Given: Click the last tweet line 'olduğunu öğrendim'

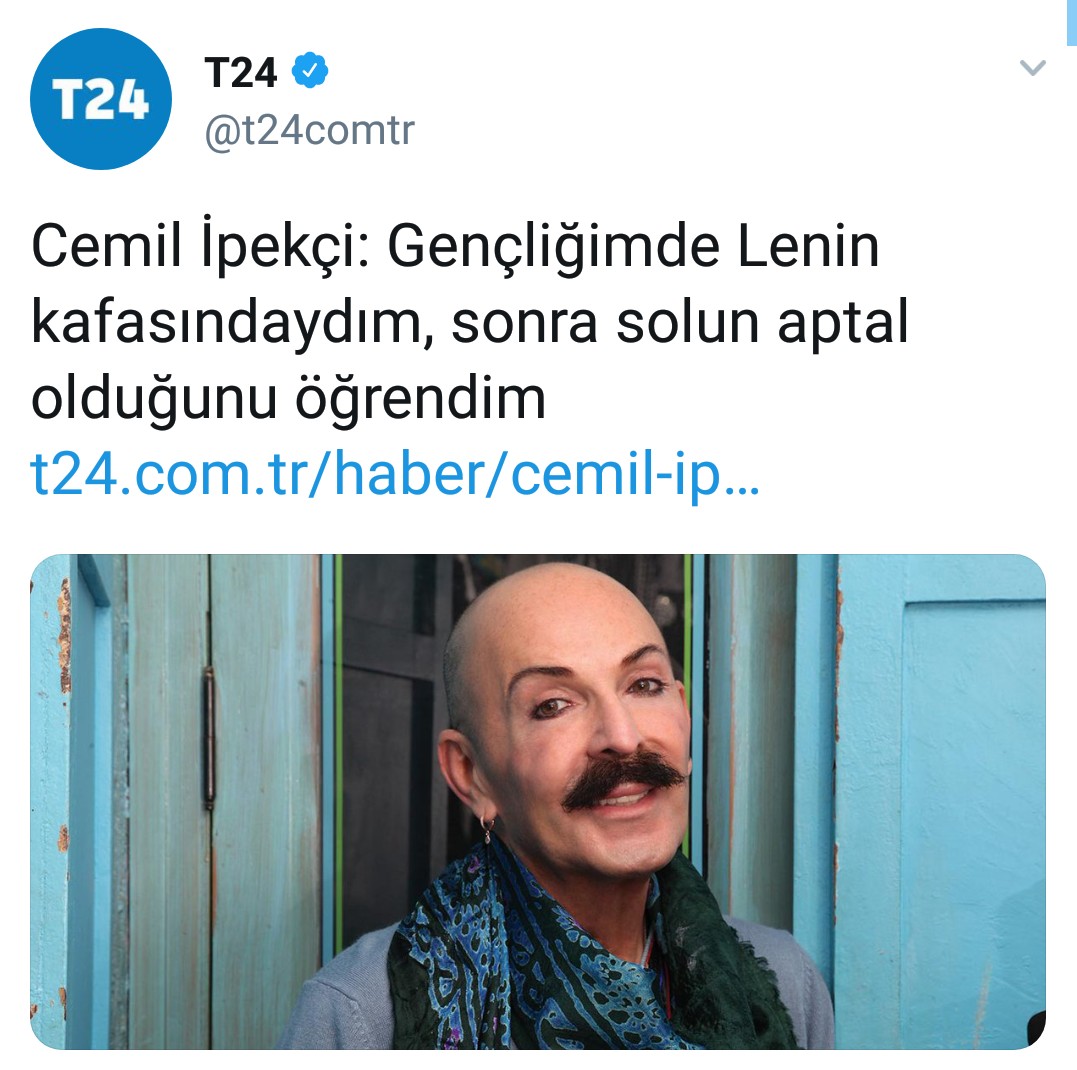Looking at the screenshot, I should [x=288, y=398].
